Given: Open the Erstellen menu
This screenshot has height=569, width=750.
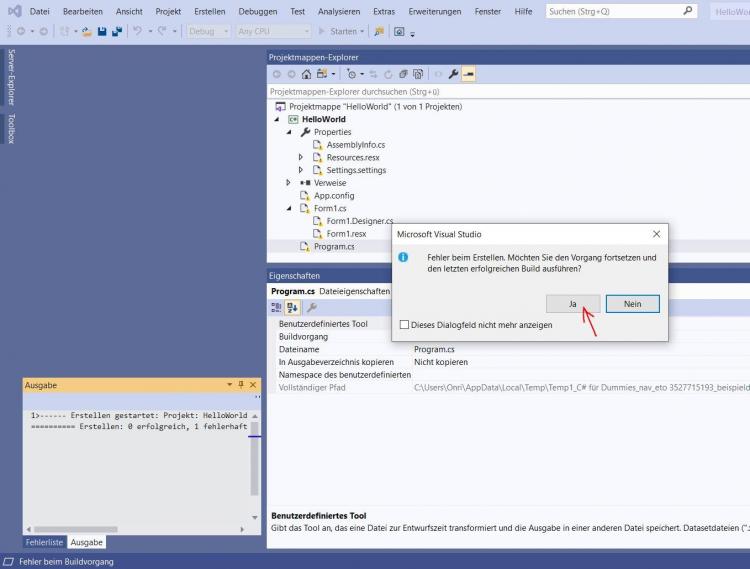Looking at the screenshot, I should point(210,11).
